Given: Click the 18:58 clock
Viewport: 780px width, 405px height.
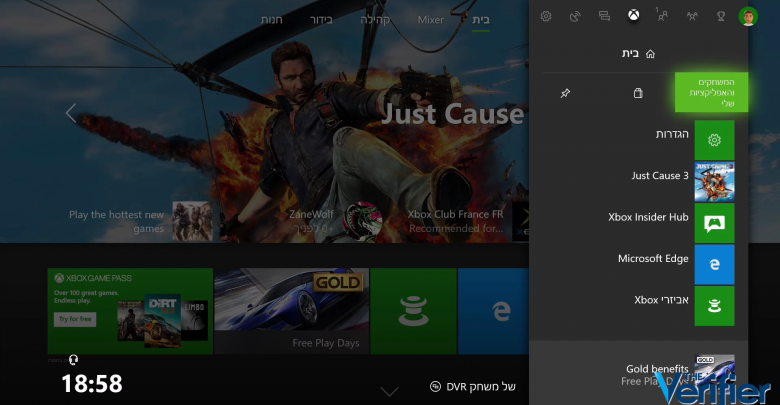Looking at the screenshot, I should [x=92, y=384].
